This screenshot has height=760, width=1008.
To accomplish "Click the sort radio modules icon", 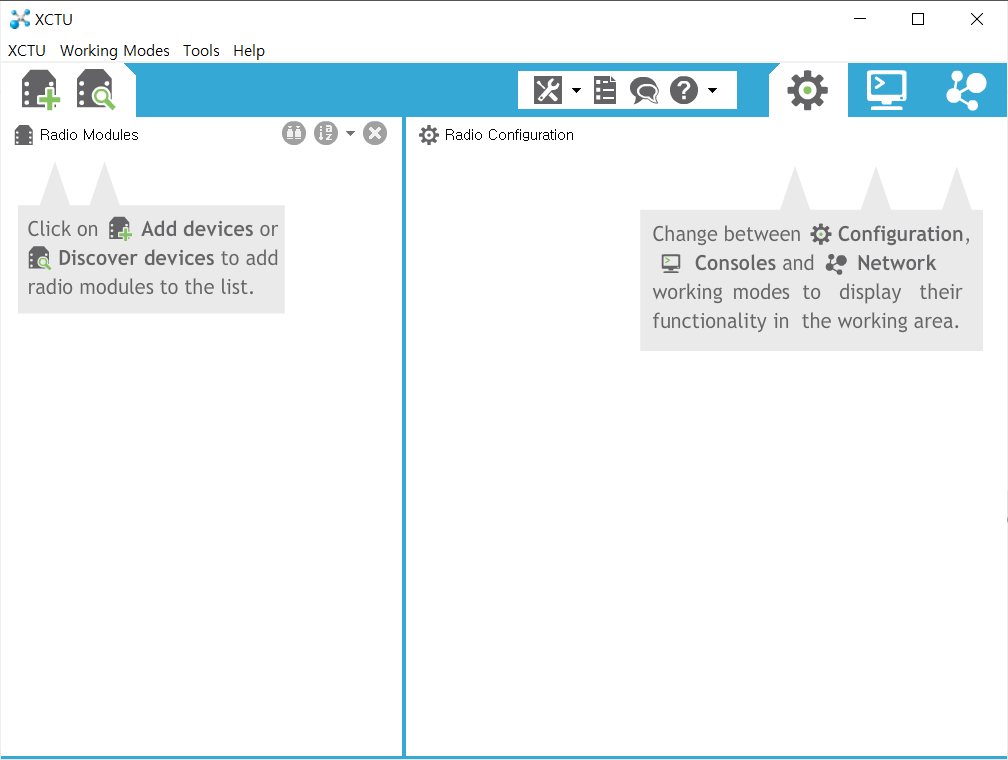I will pos(326,133).
